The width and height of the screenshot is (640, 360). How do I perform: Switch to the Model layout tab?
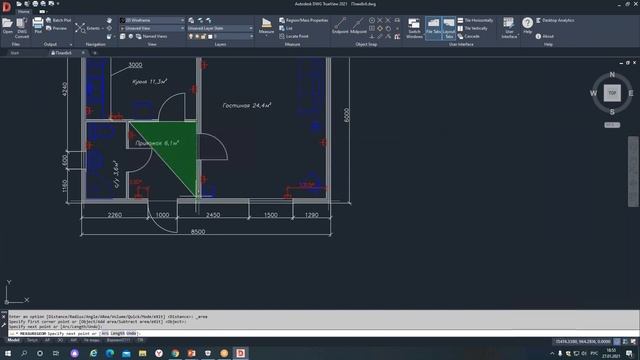coord(13,340)
